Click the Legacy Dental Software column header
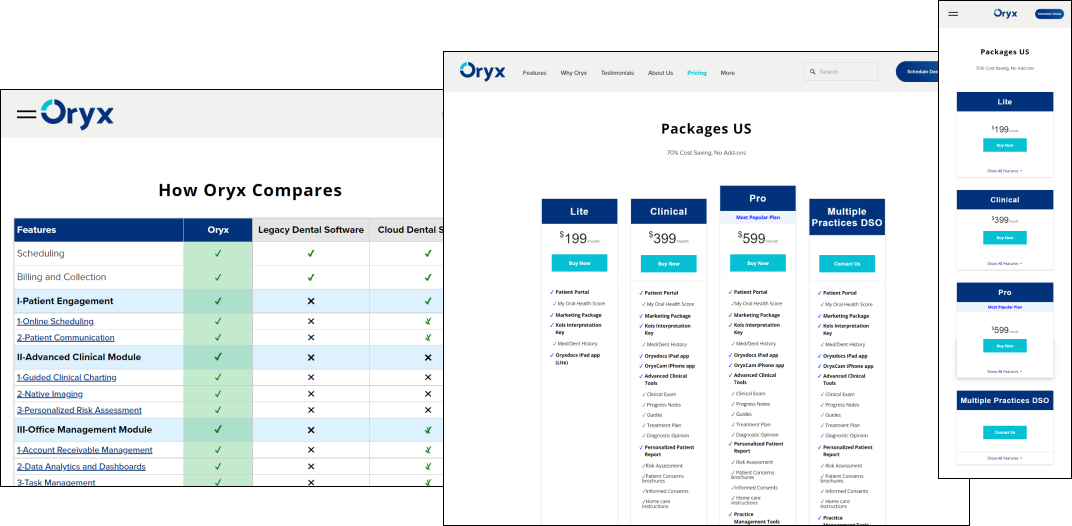 coord(311,230)
